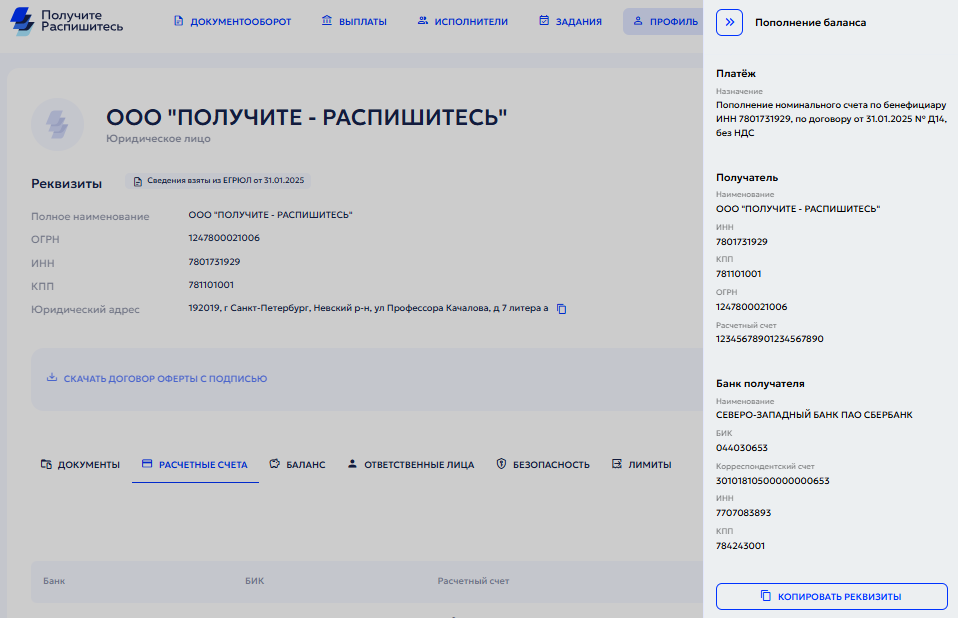
Task: Switch to the Документы tab
Action: [x=80, y=465]
